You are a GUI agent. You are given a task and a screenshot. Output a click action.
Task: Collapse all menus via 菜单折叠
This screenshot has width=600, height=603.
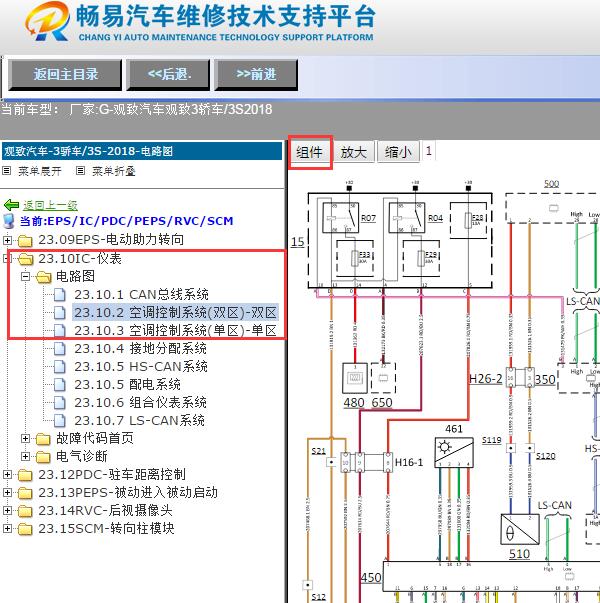tap(113, 171)
